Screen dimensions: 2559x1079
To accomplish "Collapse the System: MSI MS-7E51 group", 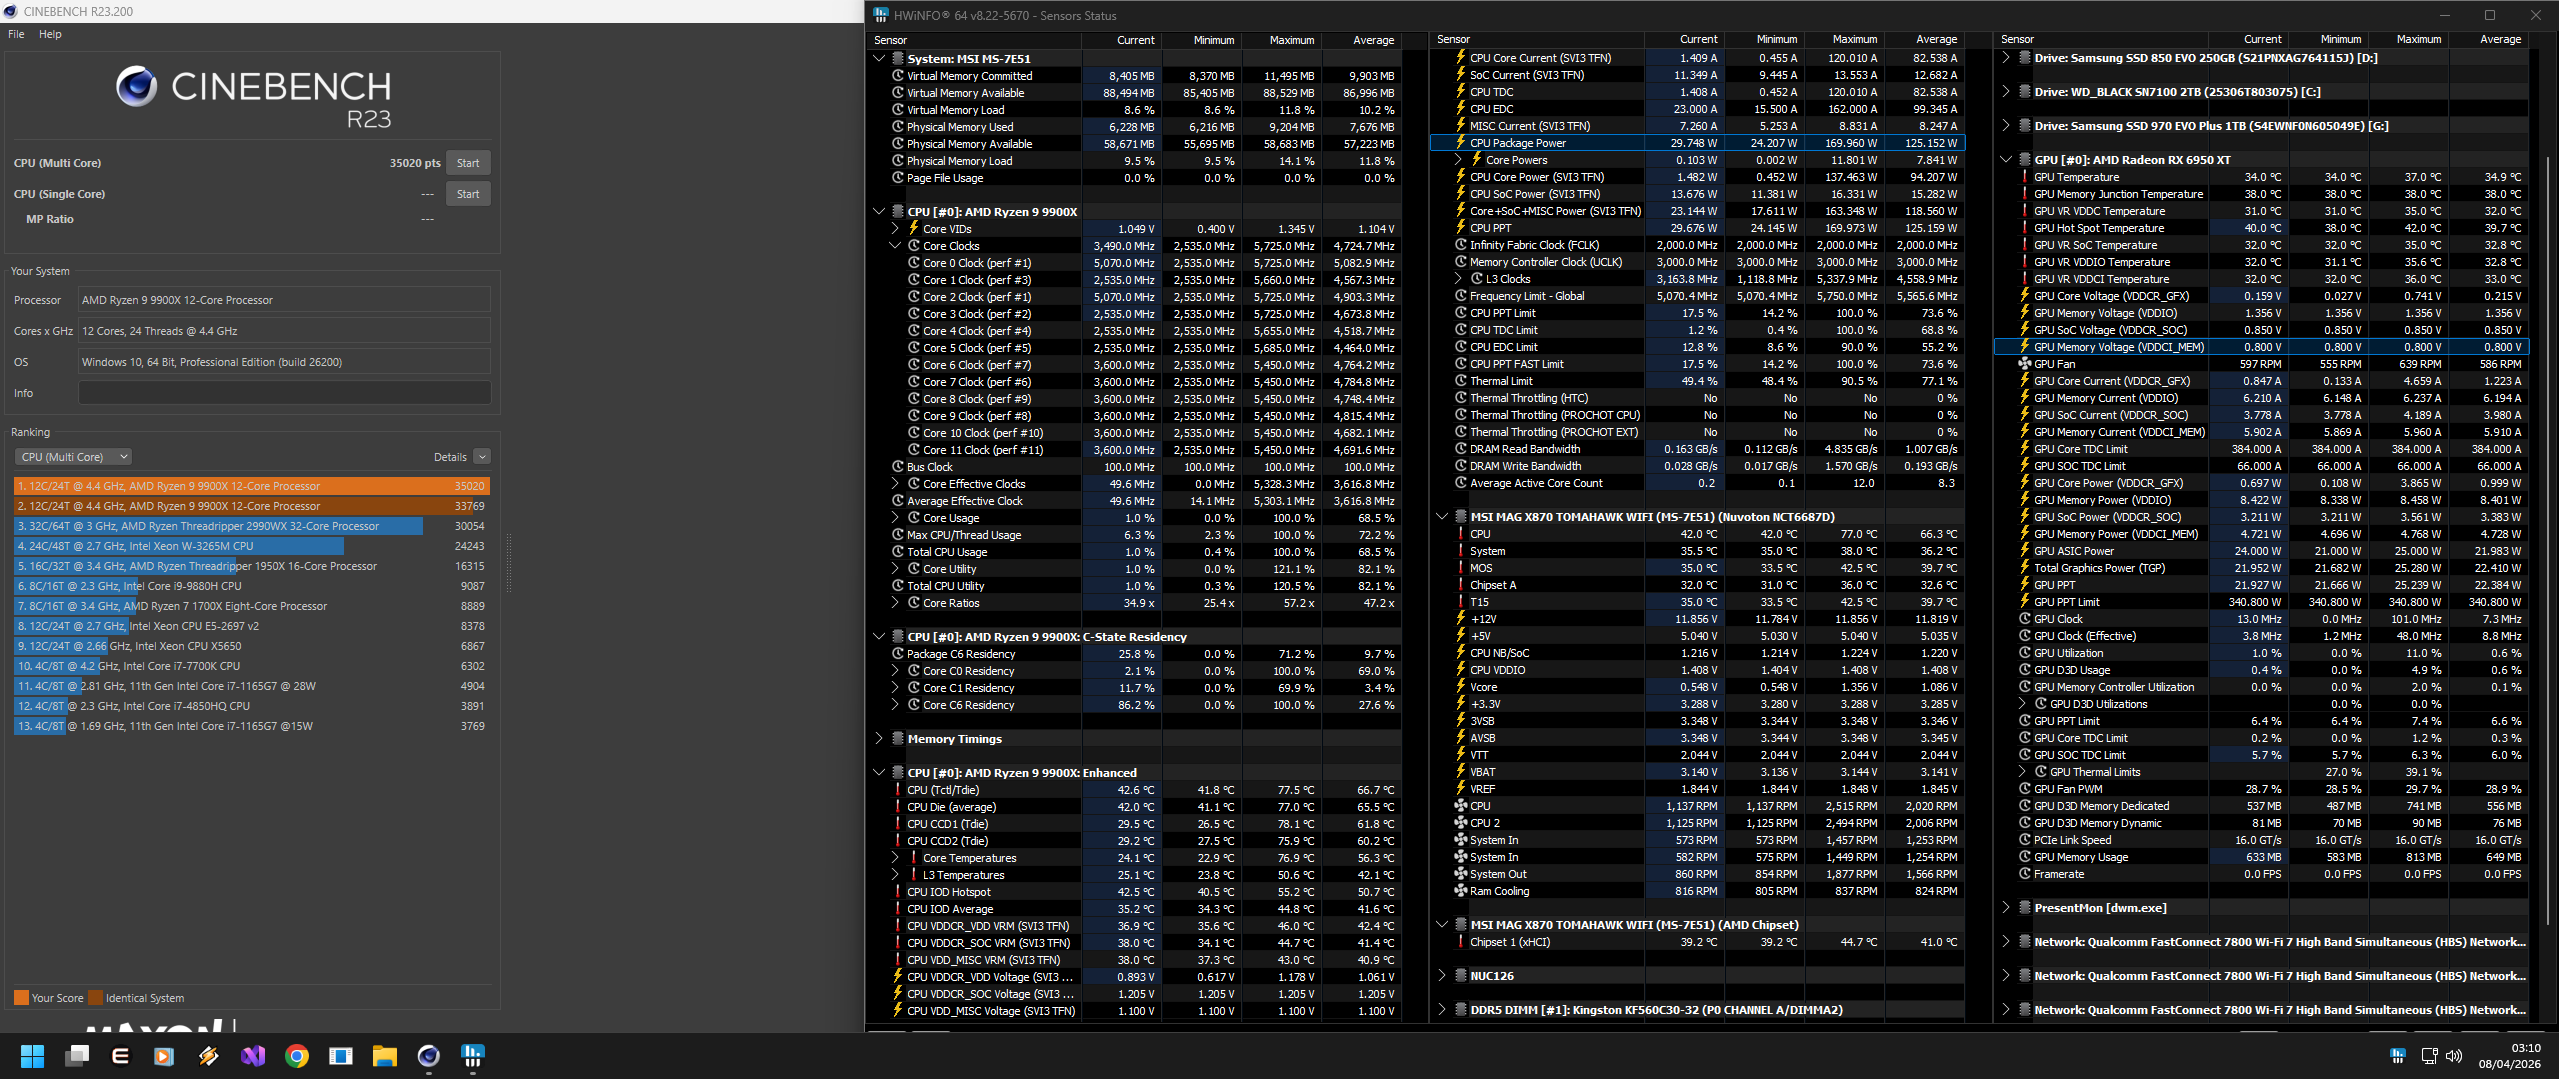I will [879, 59].
